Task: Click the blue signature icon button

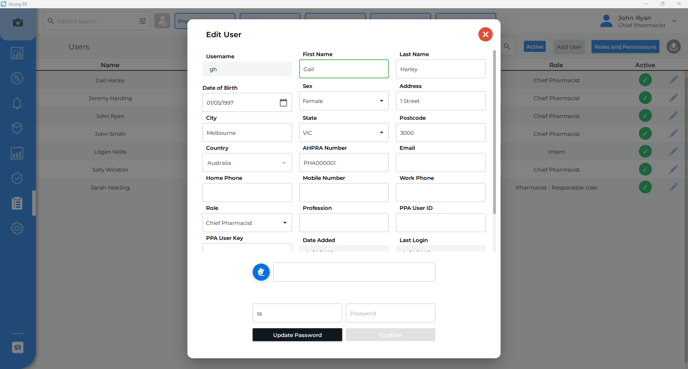Action: click(261, 272)
